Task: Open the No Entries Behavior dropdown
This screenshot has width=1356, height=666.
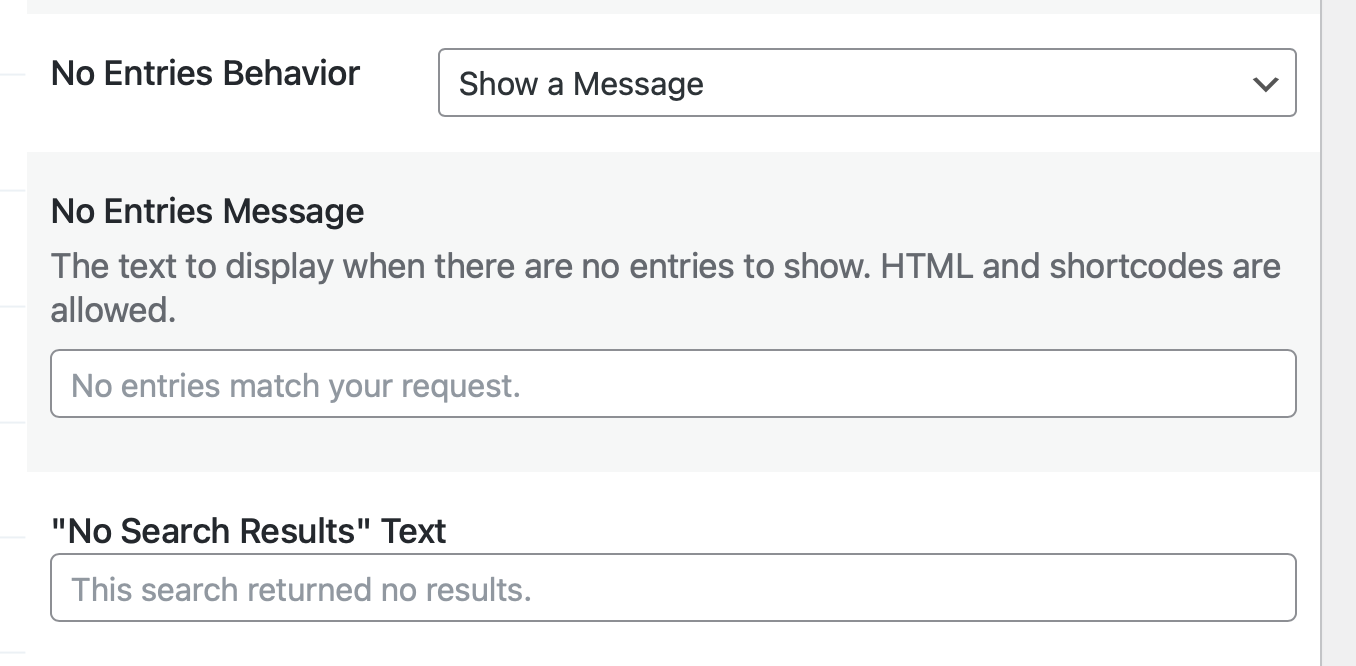Action: tap(866, 83)
